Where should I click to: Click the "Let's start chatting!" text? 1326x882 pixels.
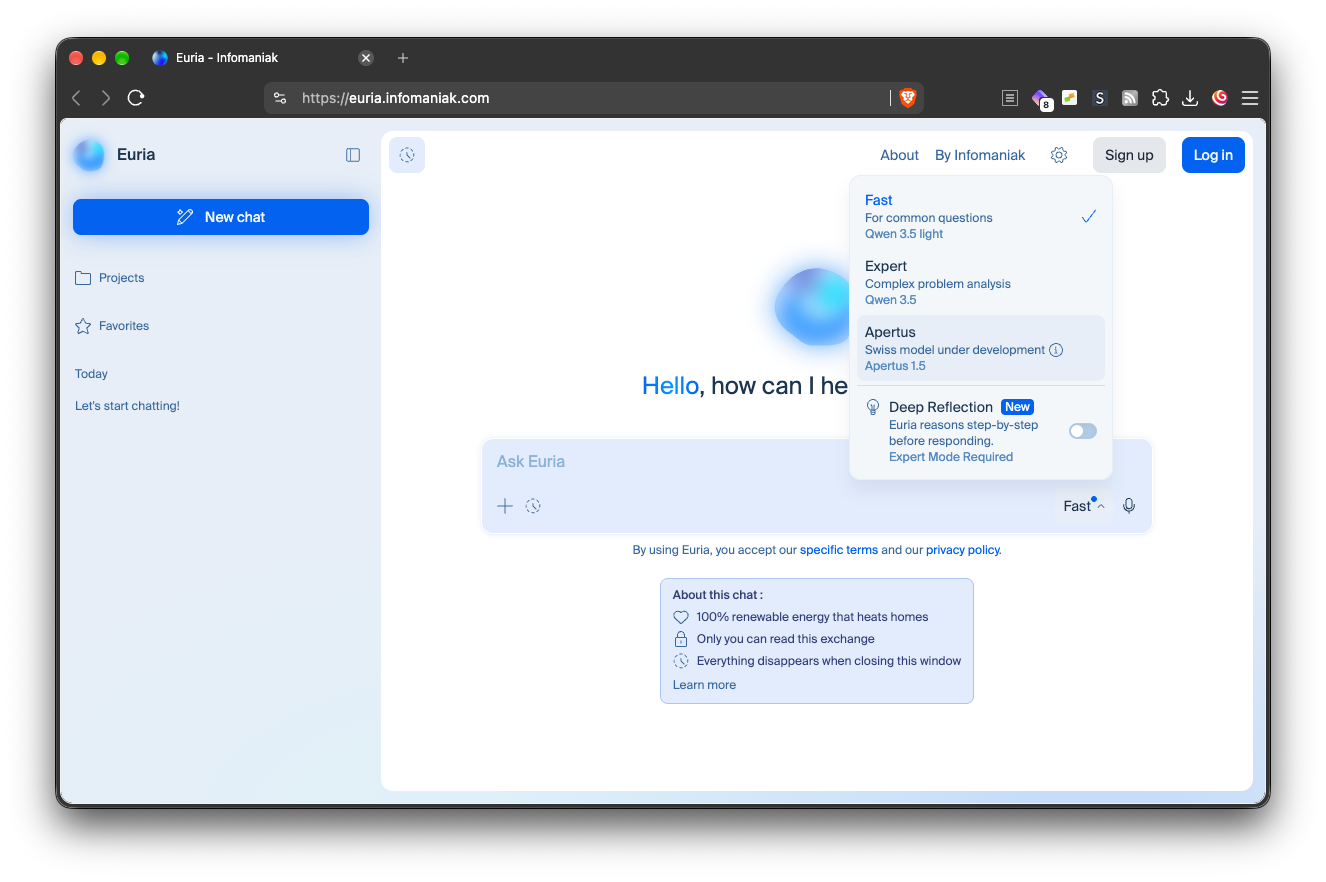(x=127, y=406)
